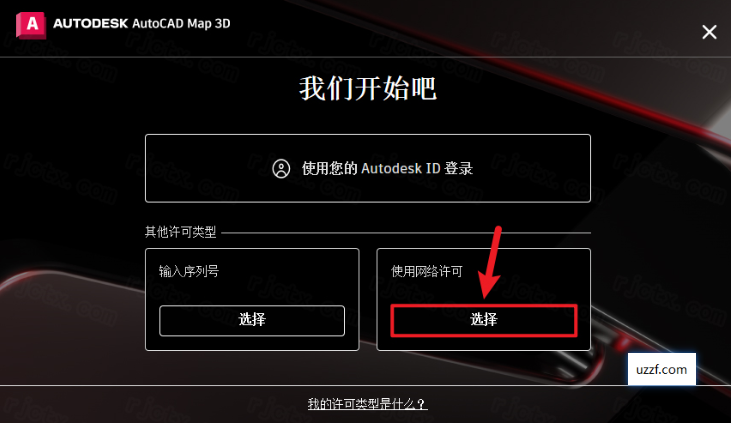
Task: Click the question mark ending the bottom link
Action: pyautogui.click(x=421, y=404)
